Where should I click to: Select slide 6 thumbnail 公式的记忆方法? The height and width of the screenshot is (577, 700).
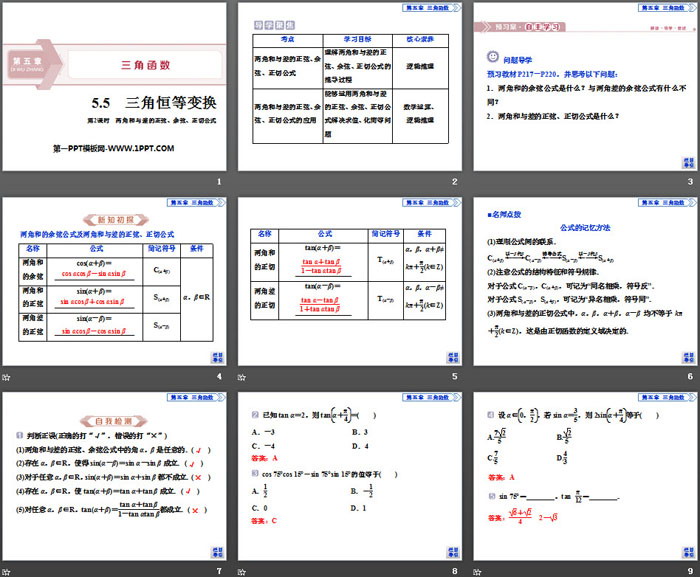pos(585,282)
